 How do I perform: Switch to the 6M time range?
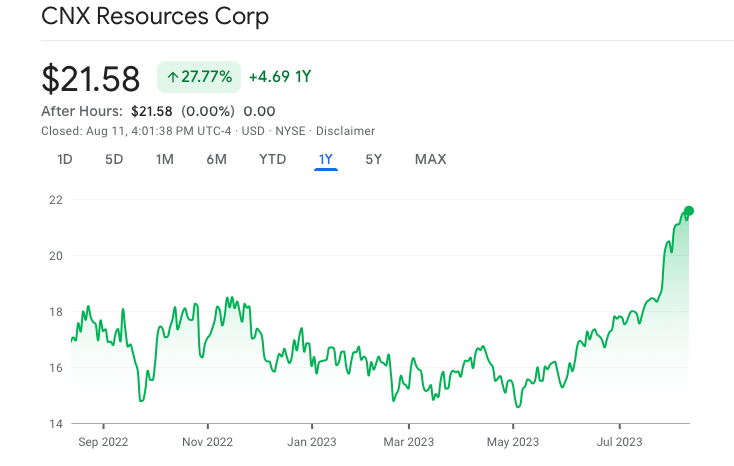click(x=216, y=160)
